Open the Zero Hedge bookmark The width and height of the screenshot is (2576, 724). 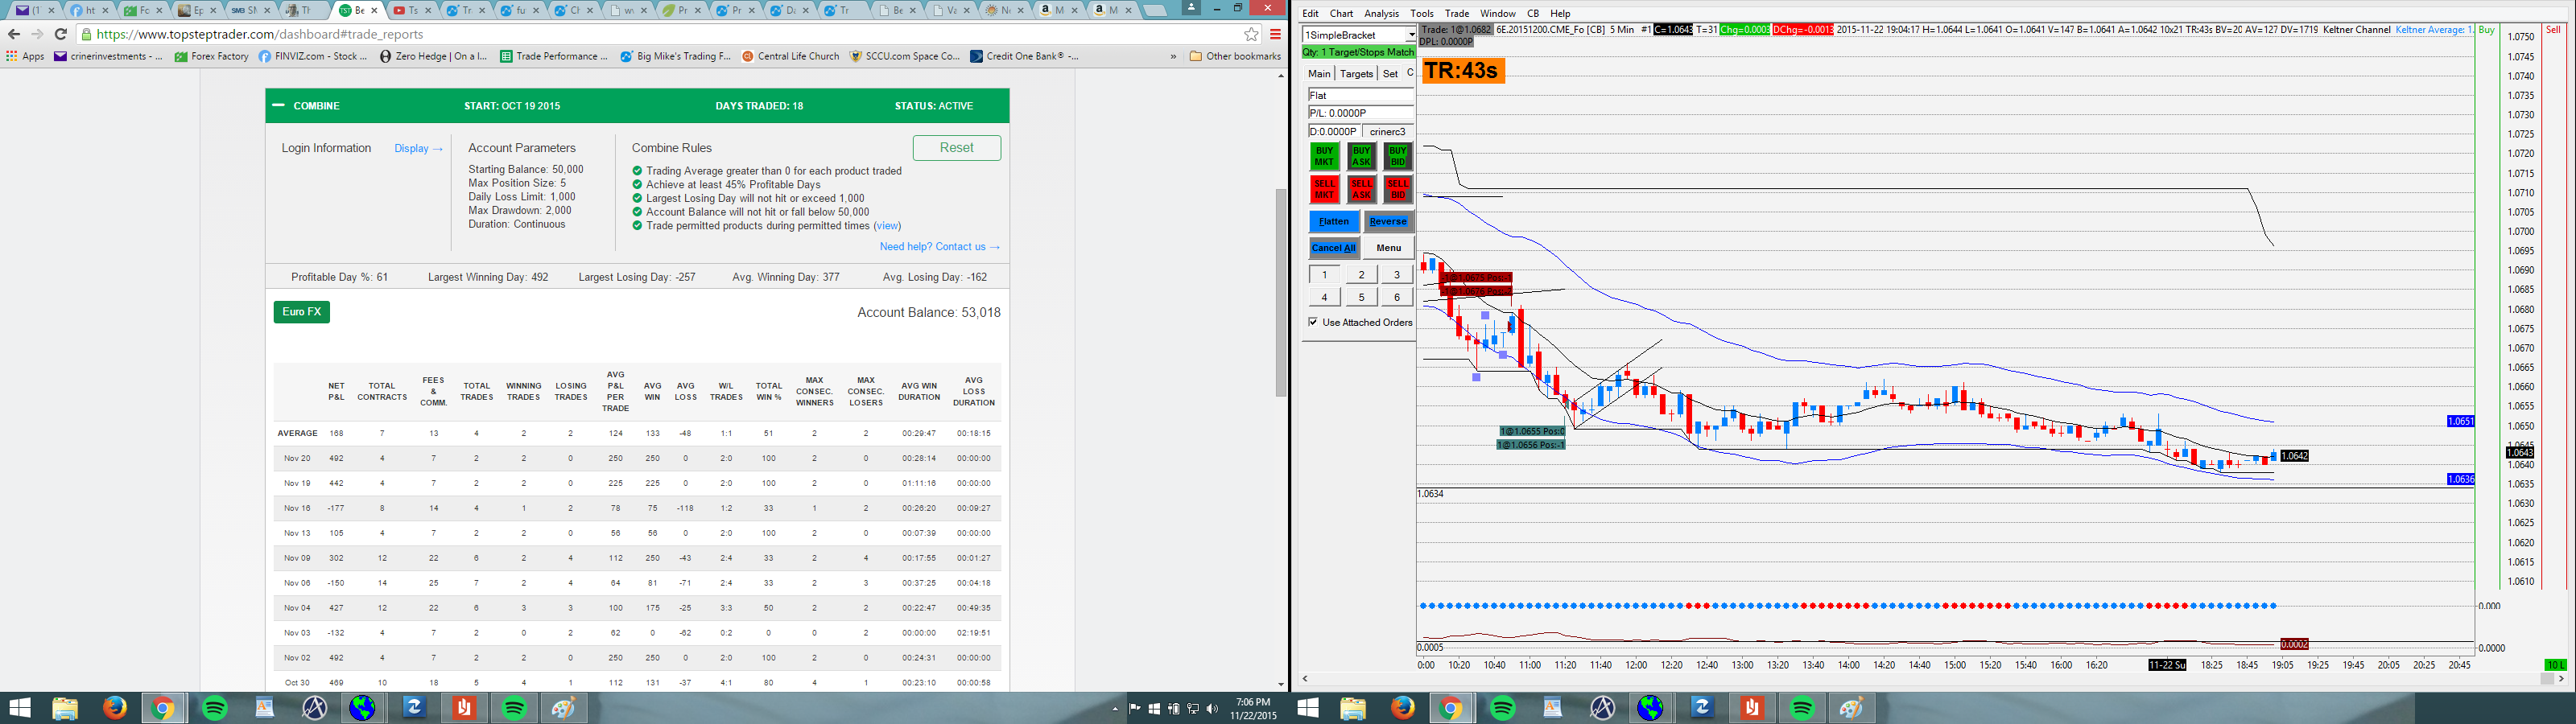coord(434,56)
